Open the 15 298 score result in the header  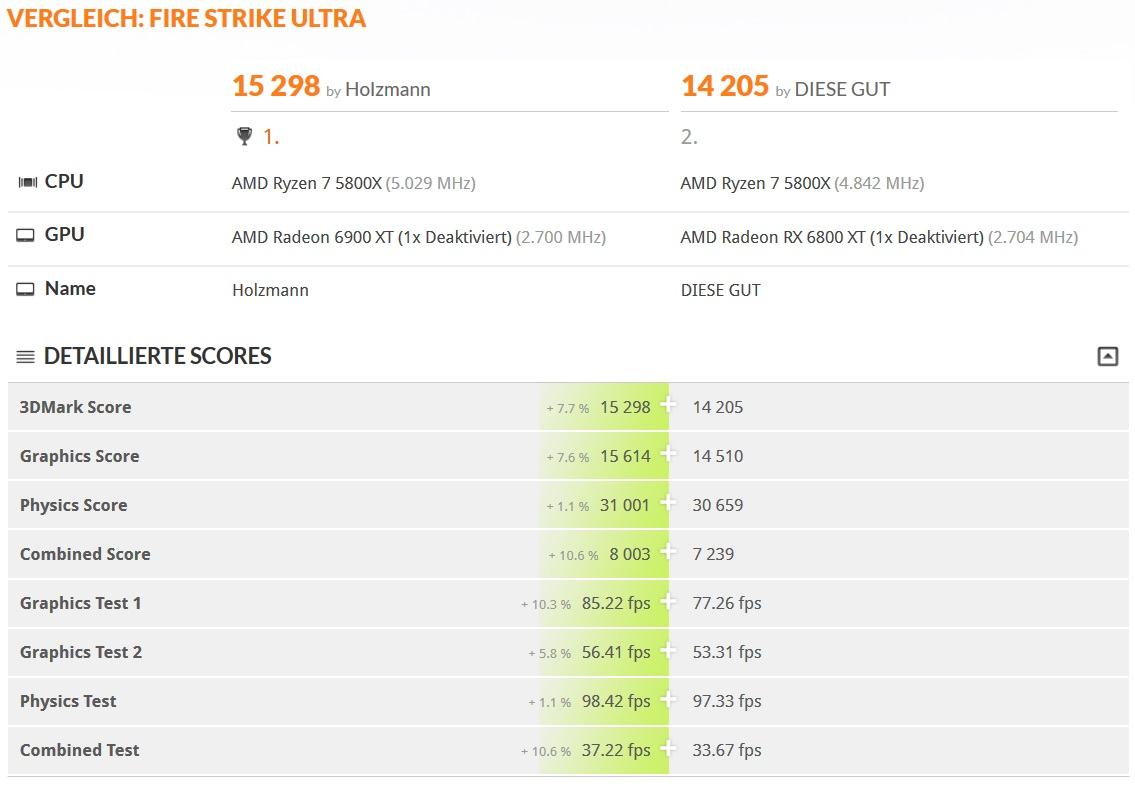click(276, 86)
